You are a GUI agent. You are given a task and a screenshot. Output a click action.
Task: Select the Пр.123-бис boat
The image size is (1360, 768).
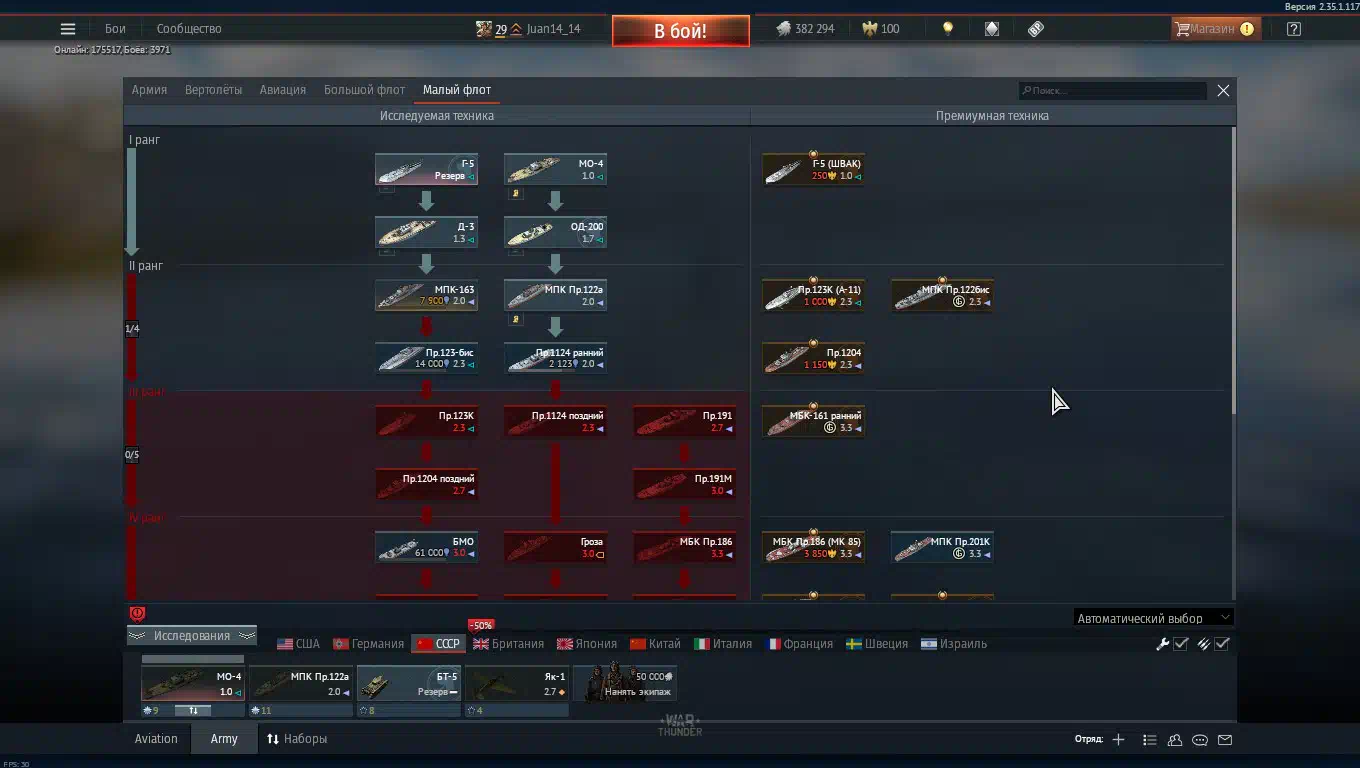[426, 358]
